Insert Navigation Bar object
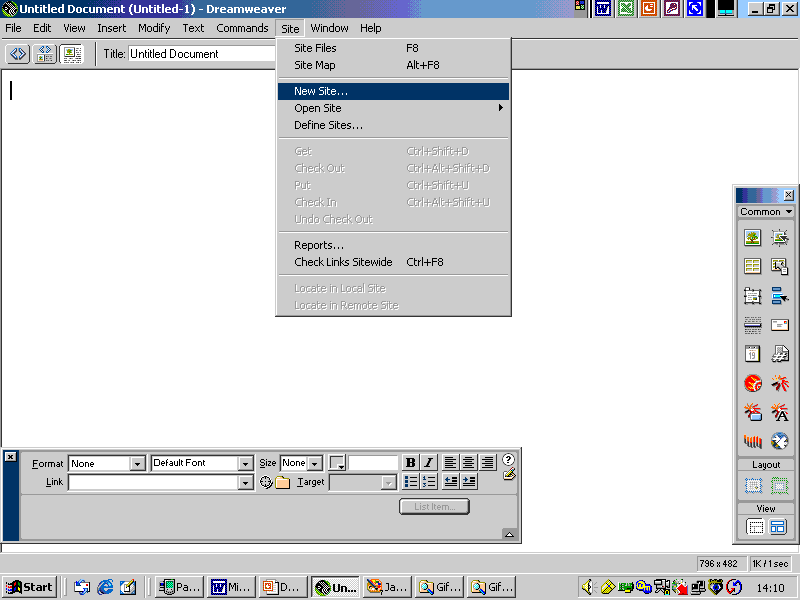 (780, 295)
